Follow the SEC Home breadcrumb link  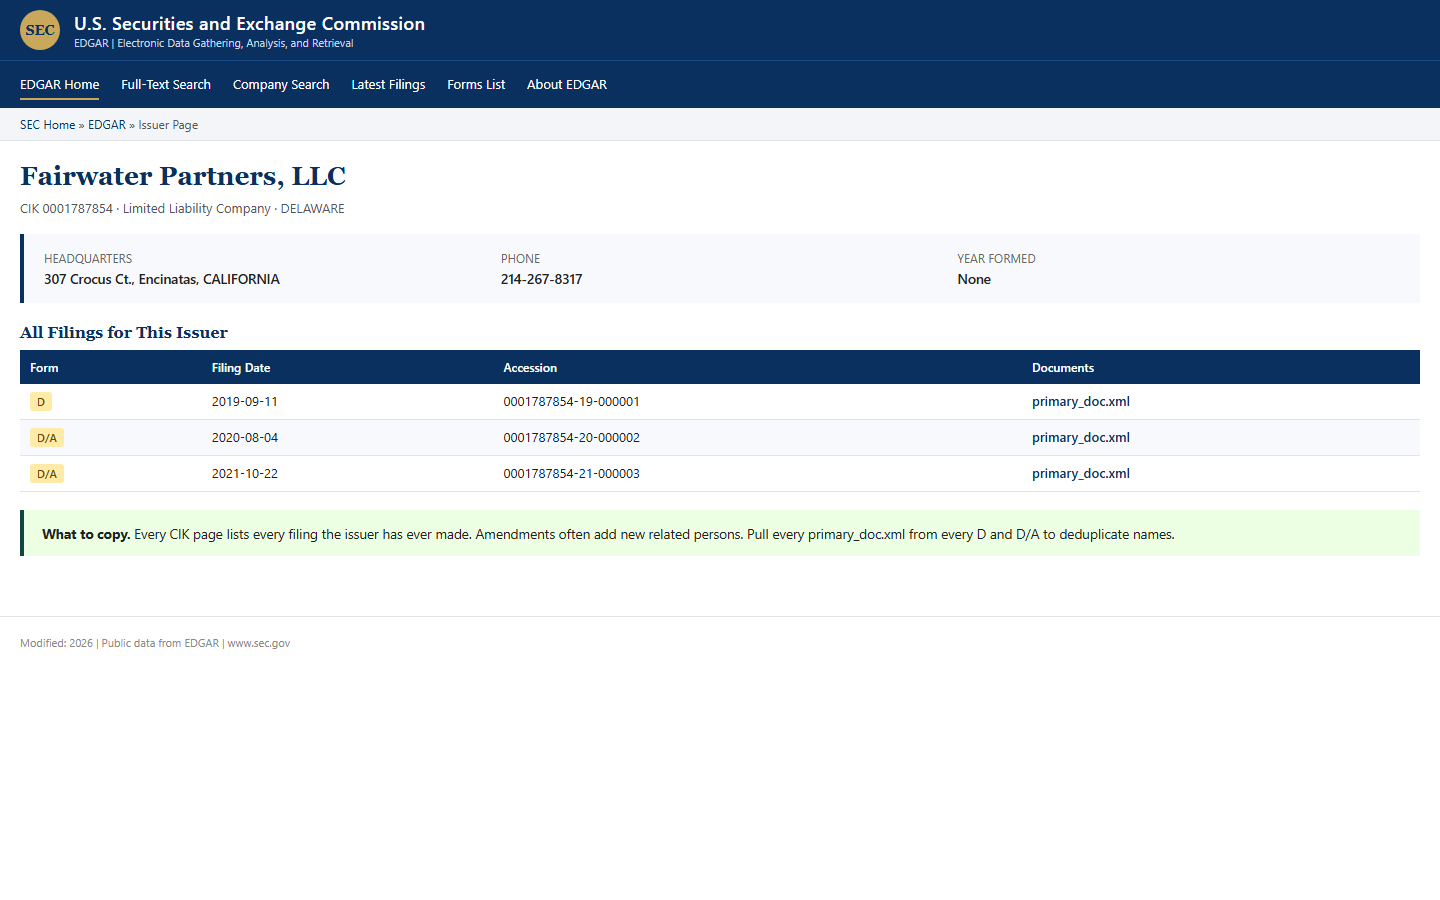click(x=47, y=125)
